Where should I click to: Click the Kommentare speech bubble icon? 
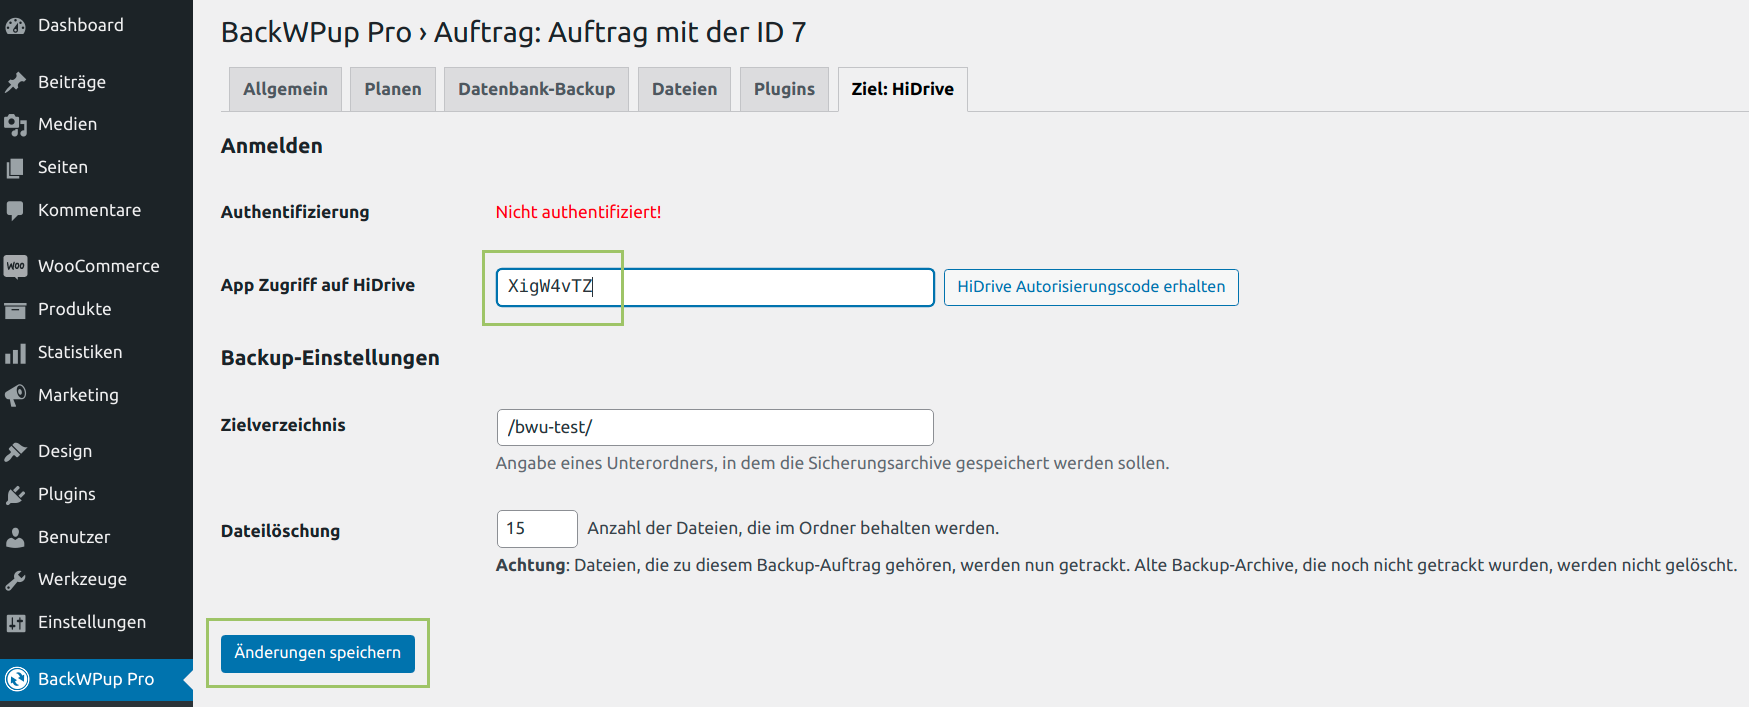point(15,211)
